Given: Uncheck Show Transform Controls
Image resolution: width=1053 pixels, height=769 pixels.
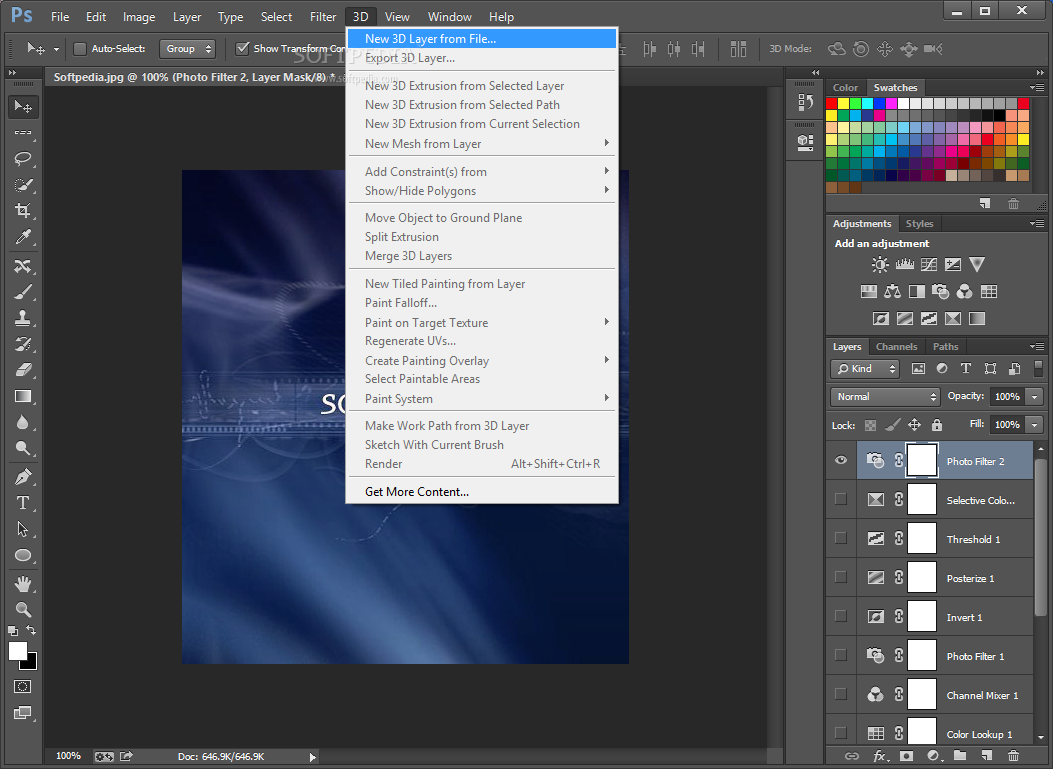Looking at the screenshot, I should [x=242, y=48].
